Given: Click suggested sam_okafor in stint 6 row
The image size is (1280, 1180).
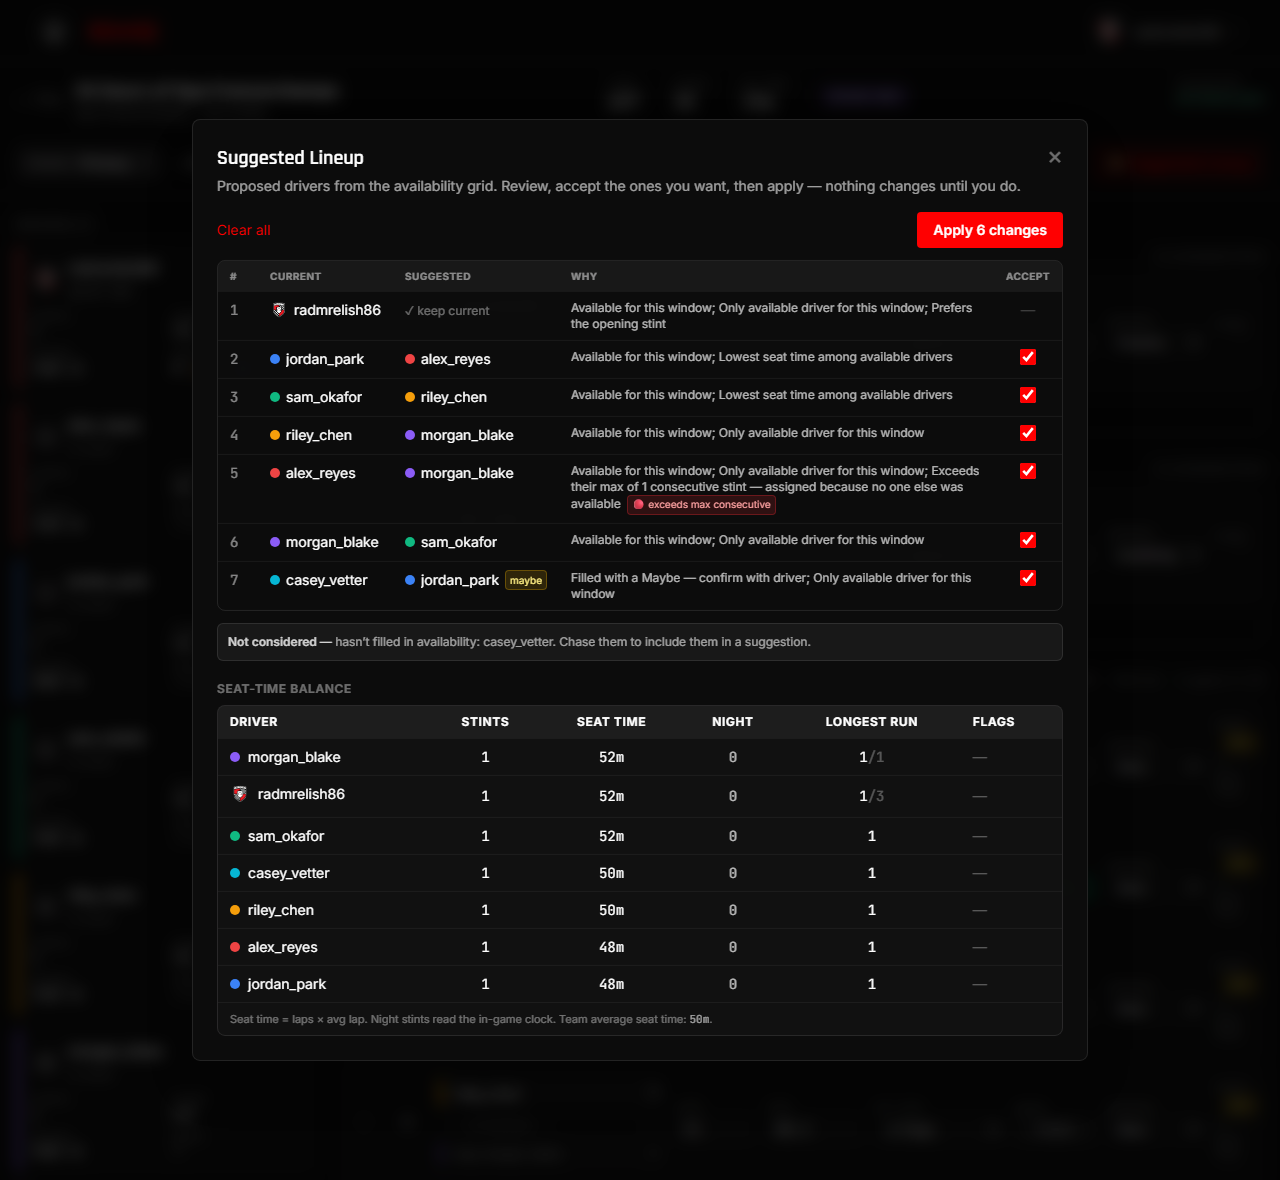Looking at the screenshot, I should click(451, 542).
